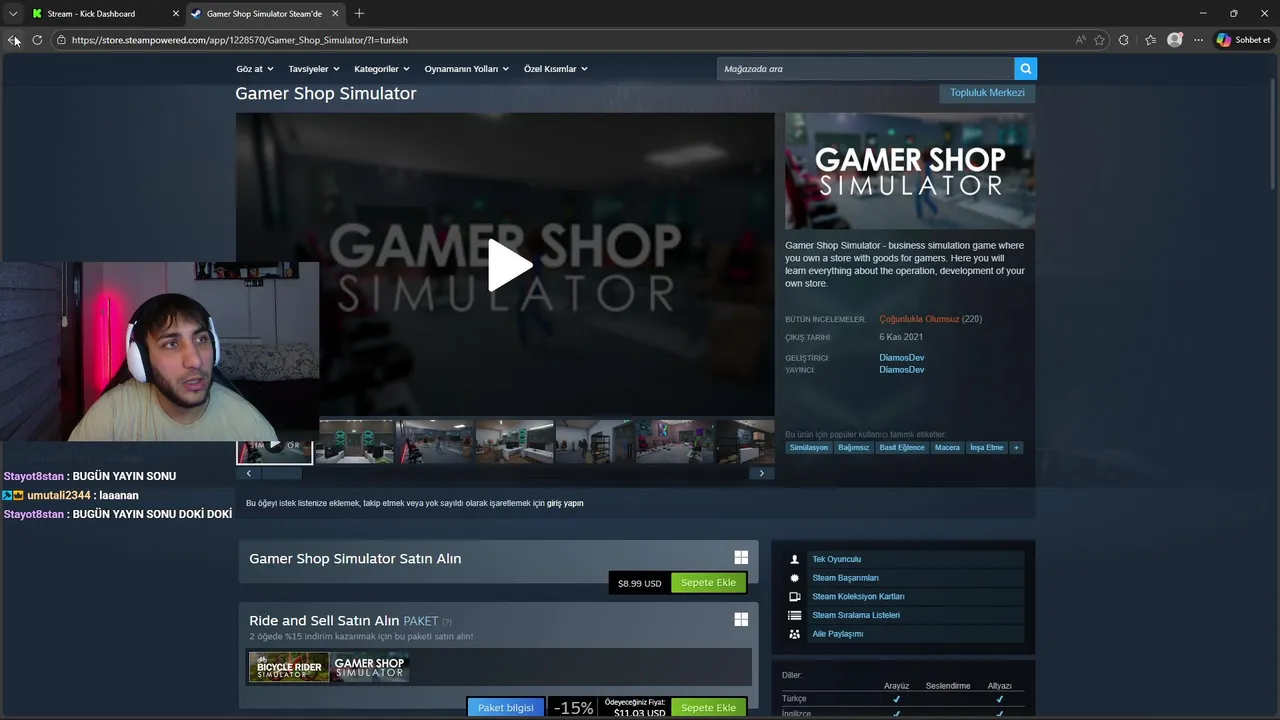Expand the Kategoriler menu
This screenshot has height=720, width=1280.
pos(382,69)
